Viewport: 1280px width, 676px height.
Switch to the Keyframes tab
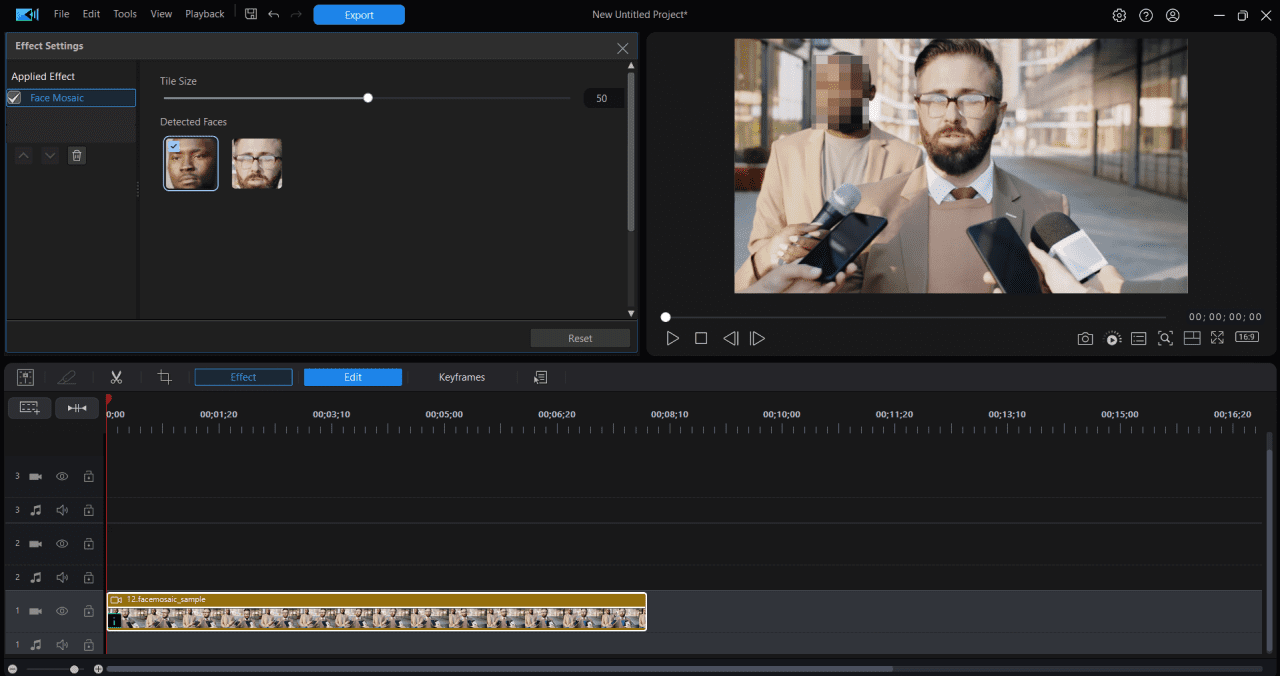461,377
